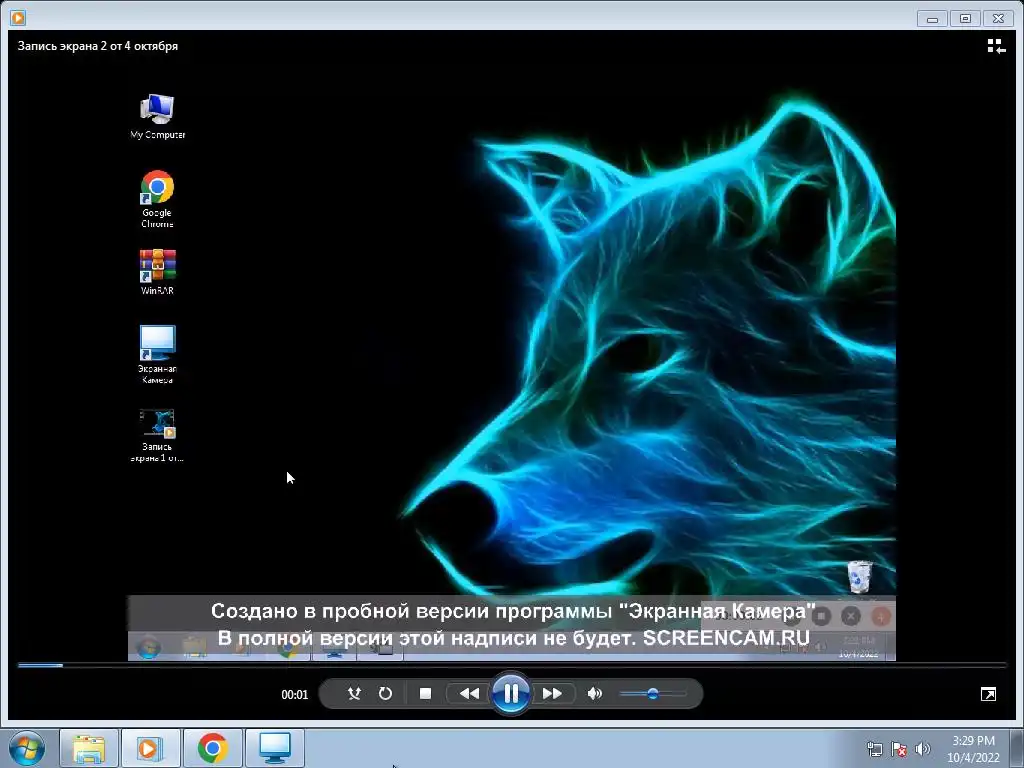
Task: Click WinRAR shortcut in video
Action: [157, 272]
